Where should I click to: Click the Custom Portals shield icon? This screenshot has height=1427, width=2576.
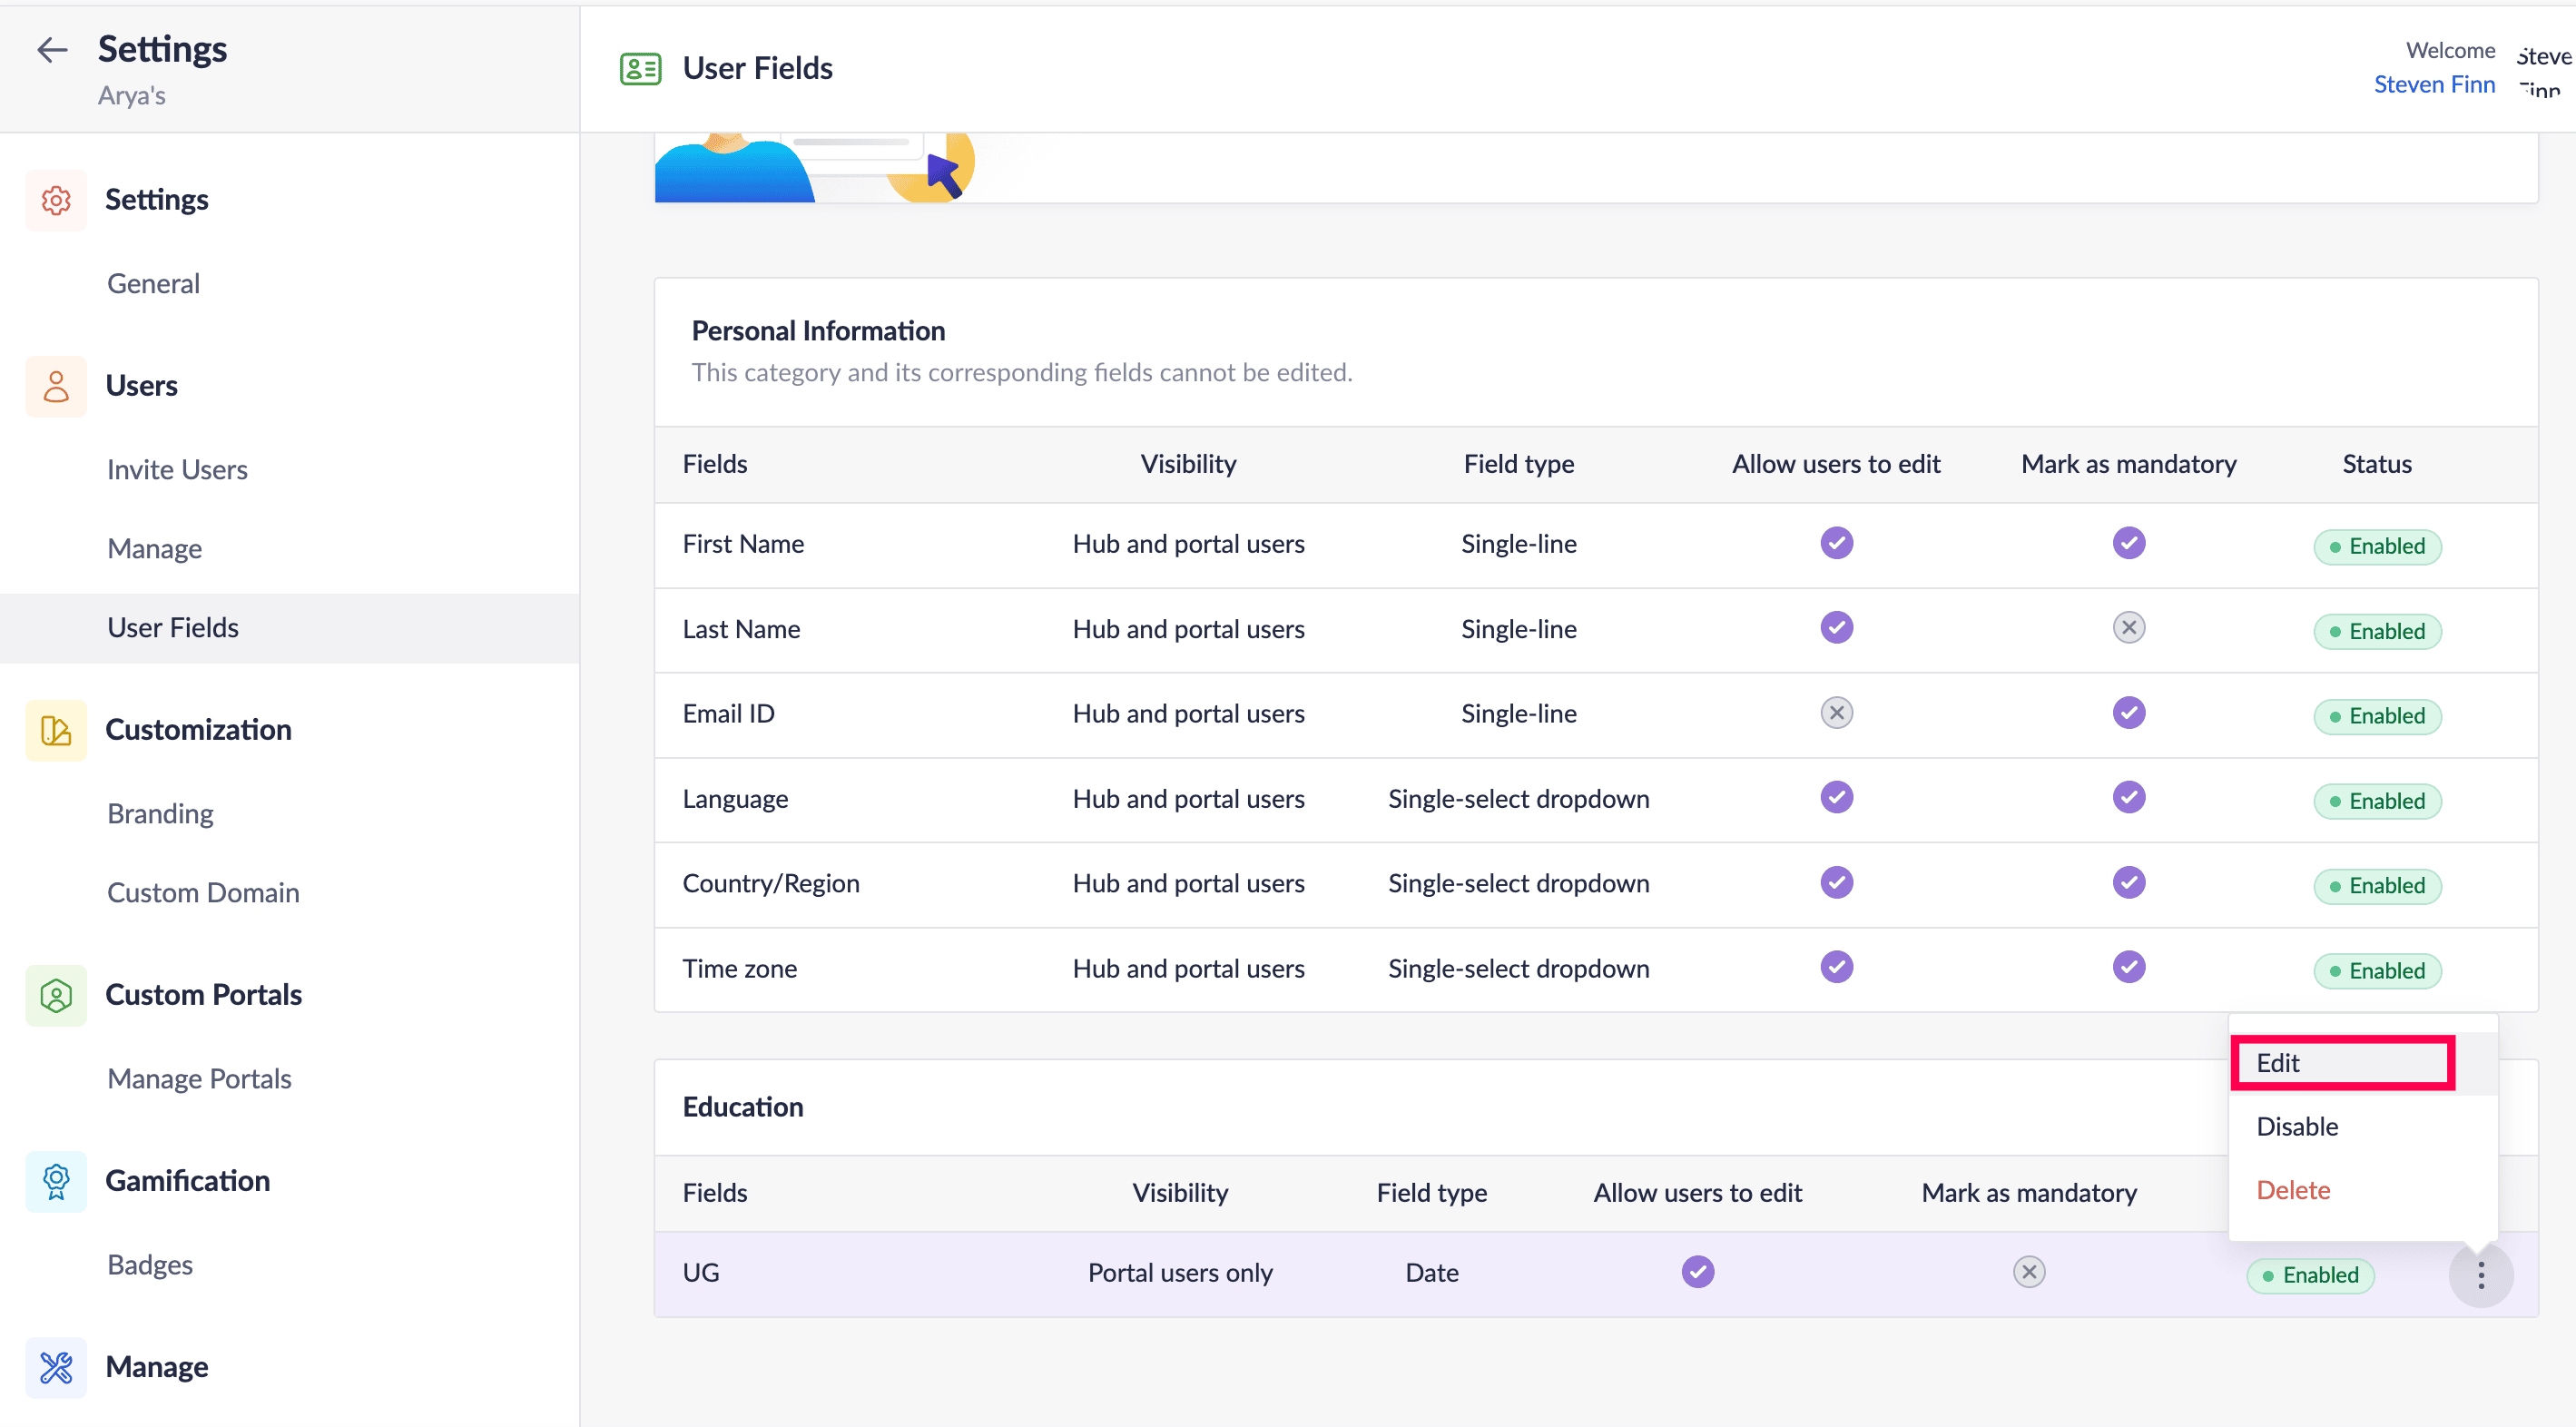[56, 995]
